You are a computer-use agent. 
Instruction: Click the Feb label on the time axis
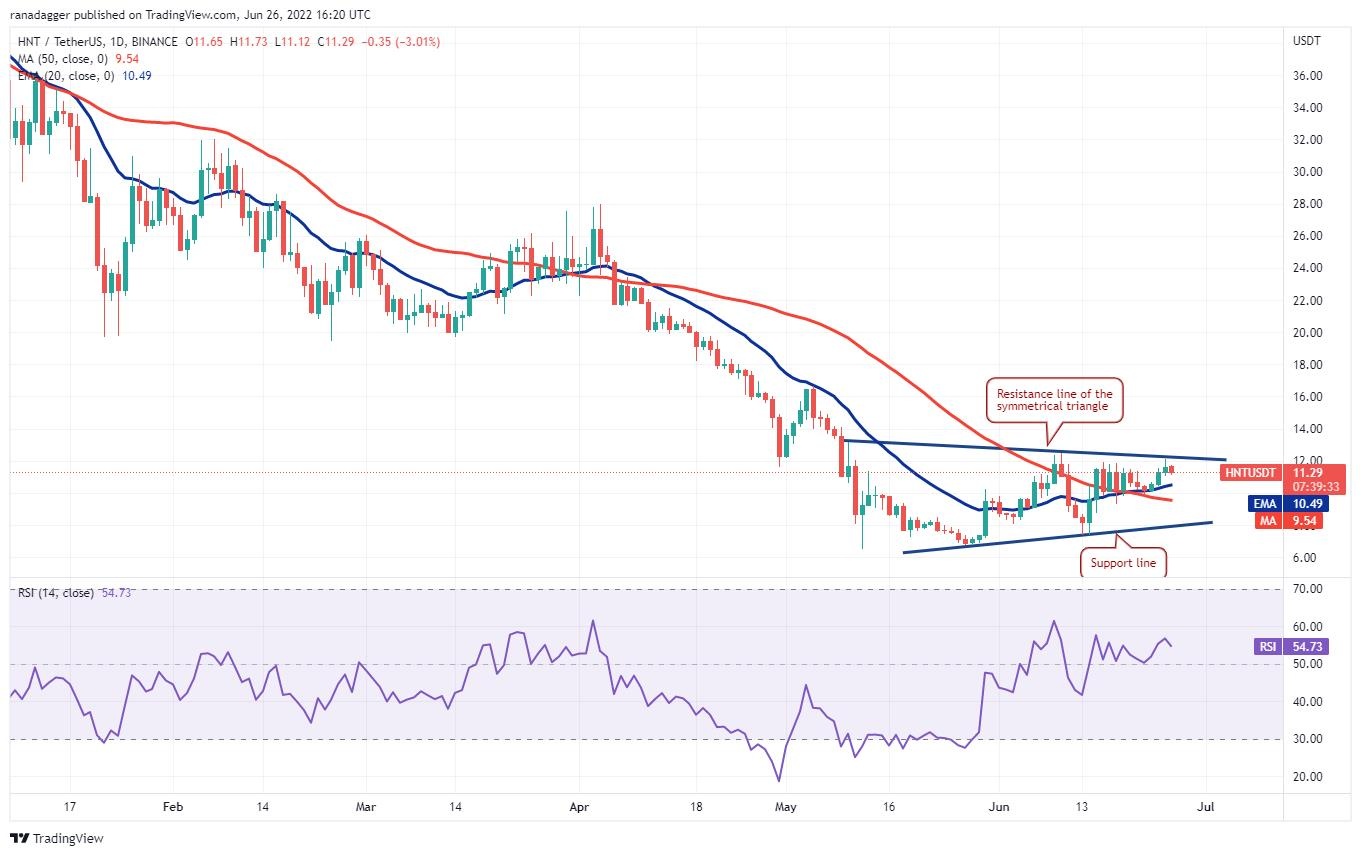pos(172,805)
